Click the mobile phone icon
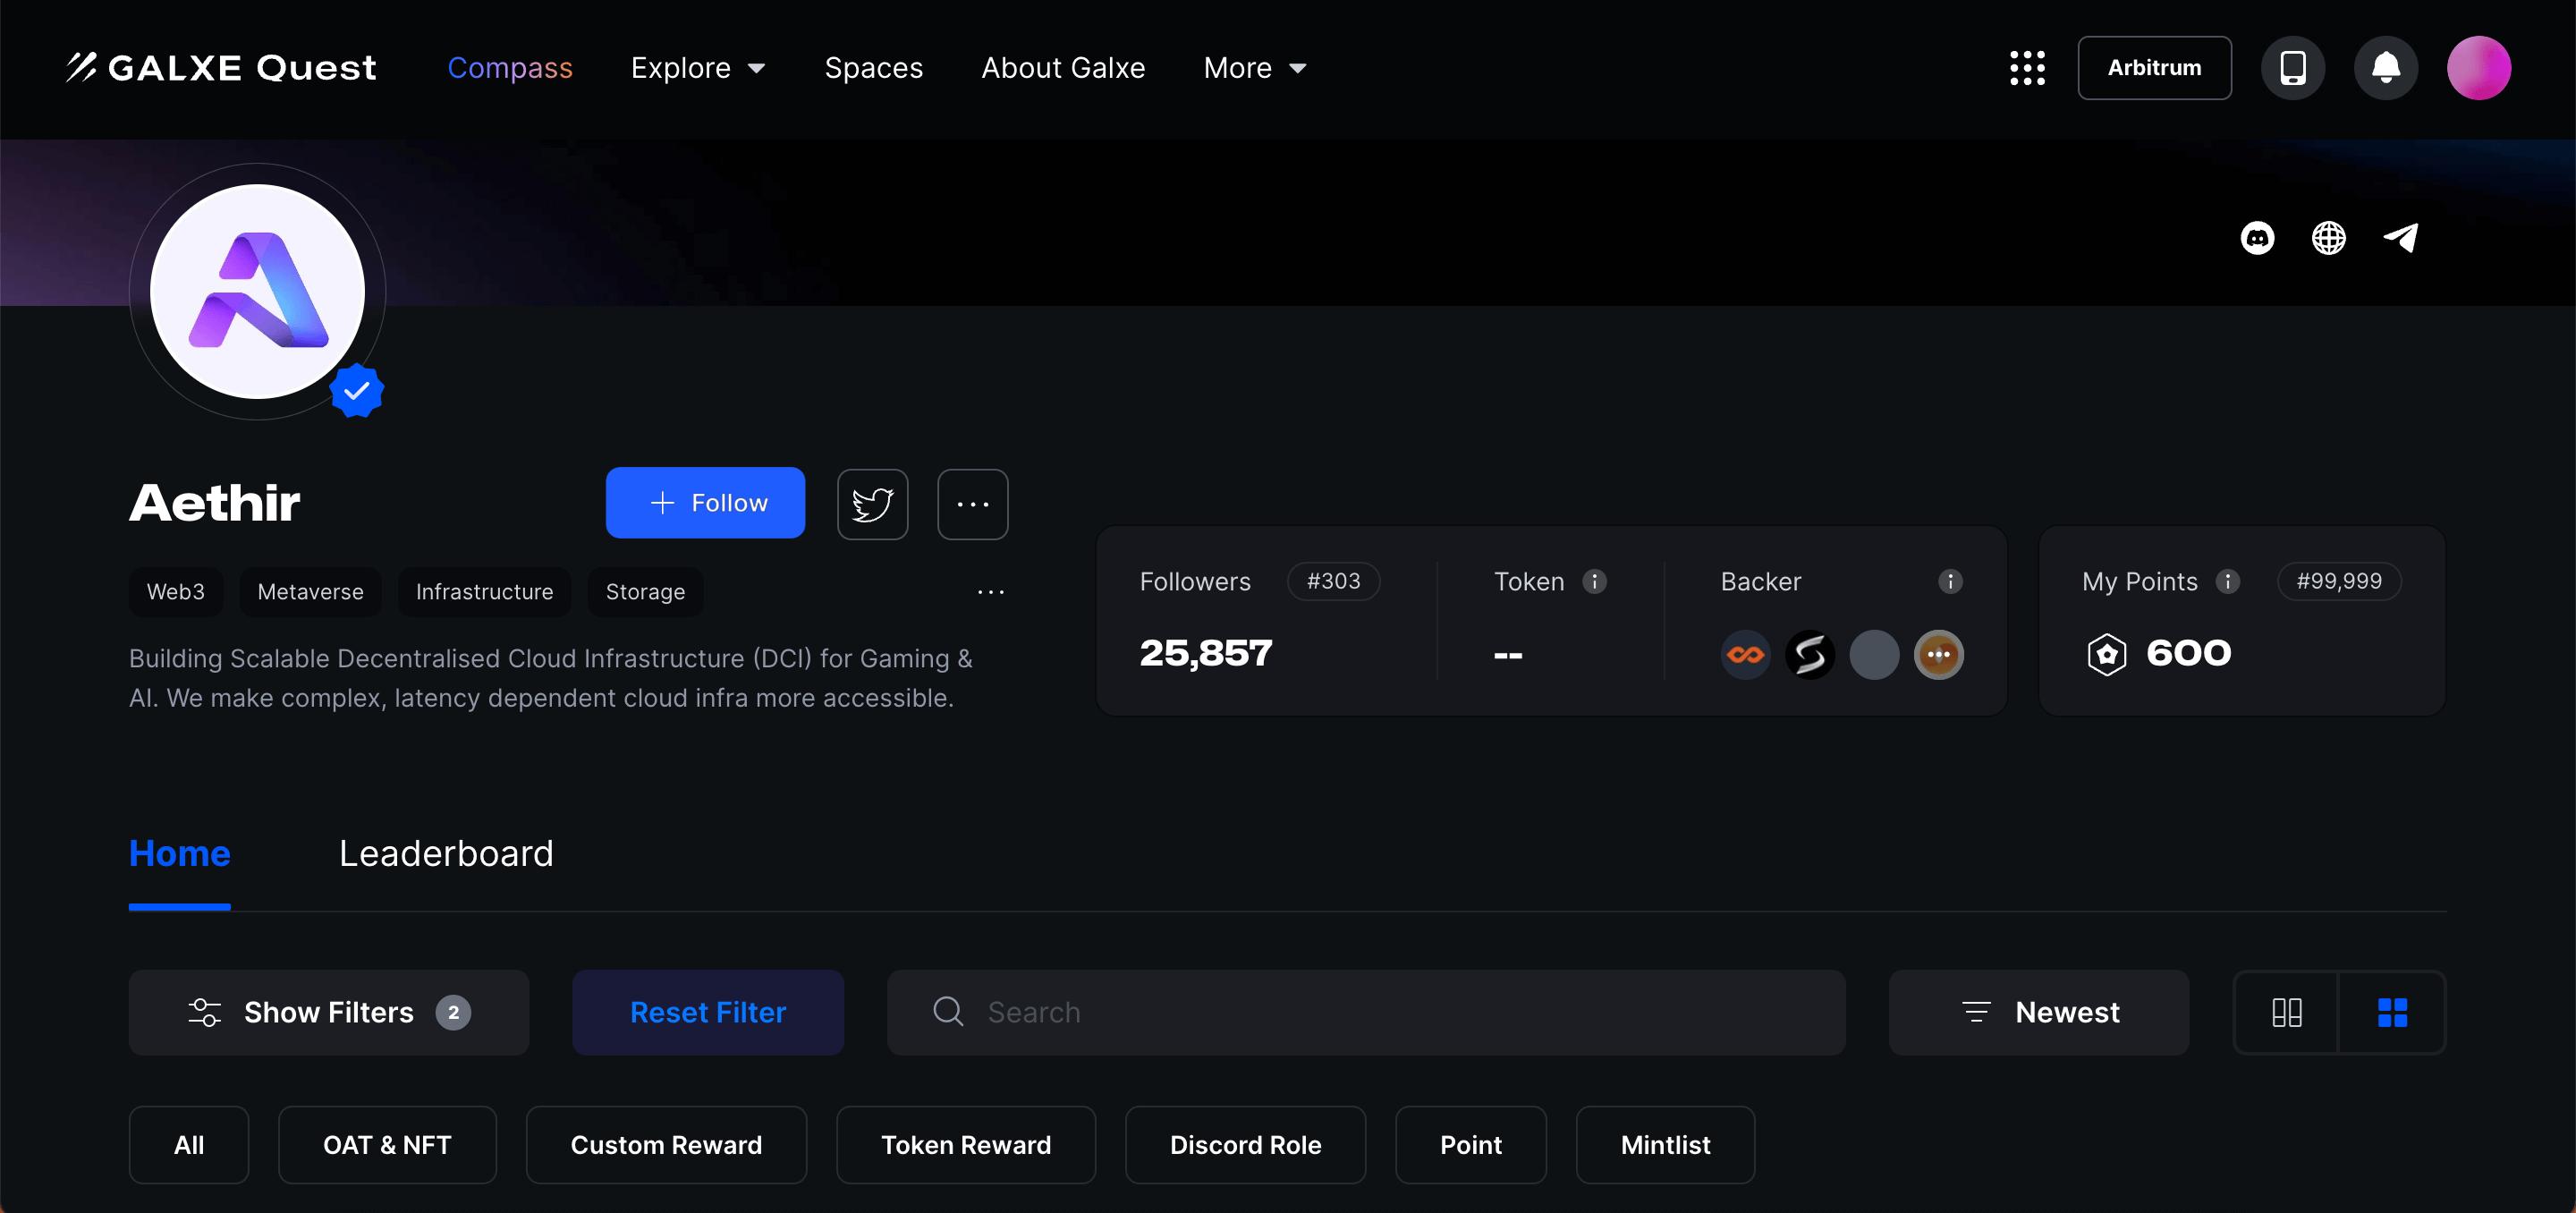This screenshot has height=1213, width=2576. [2292, 68]
